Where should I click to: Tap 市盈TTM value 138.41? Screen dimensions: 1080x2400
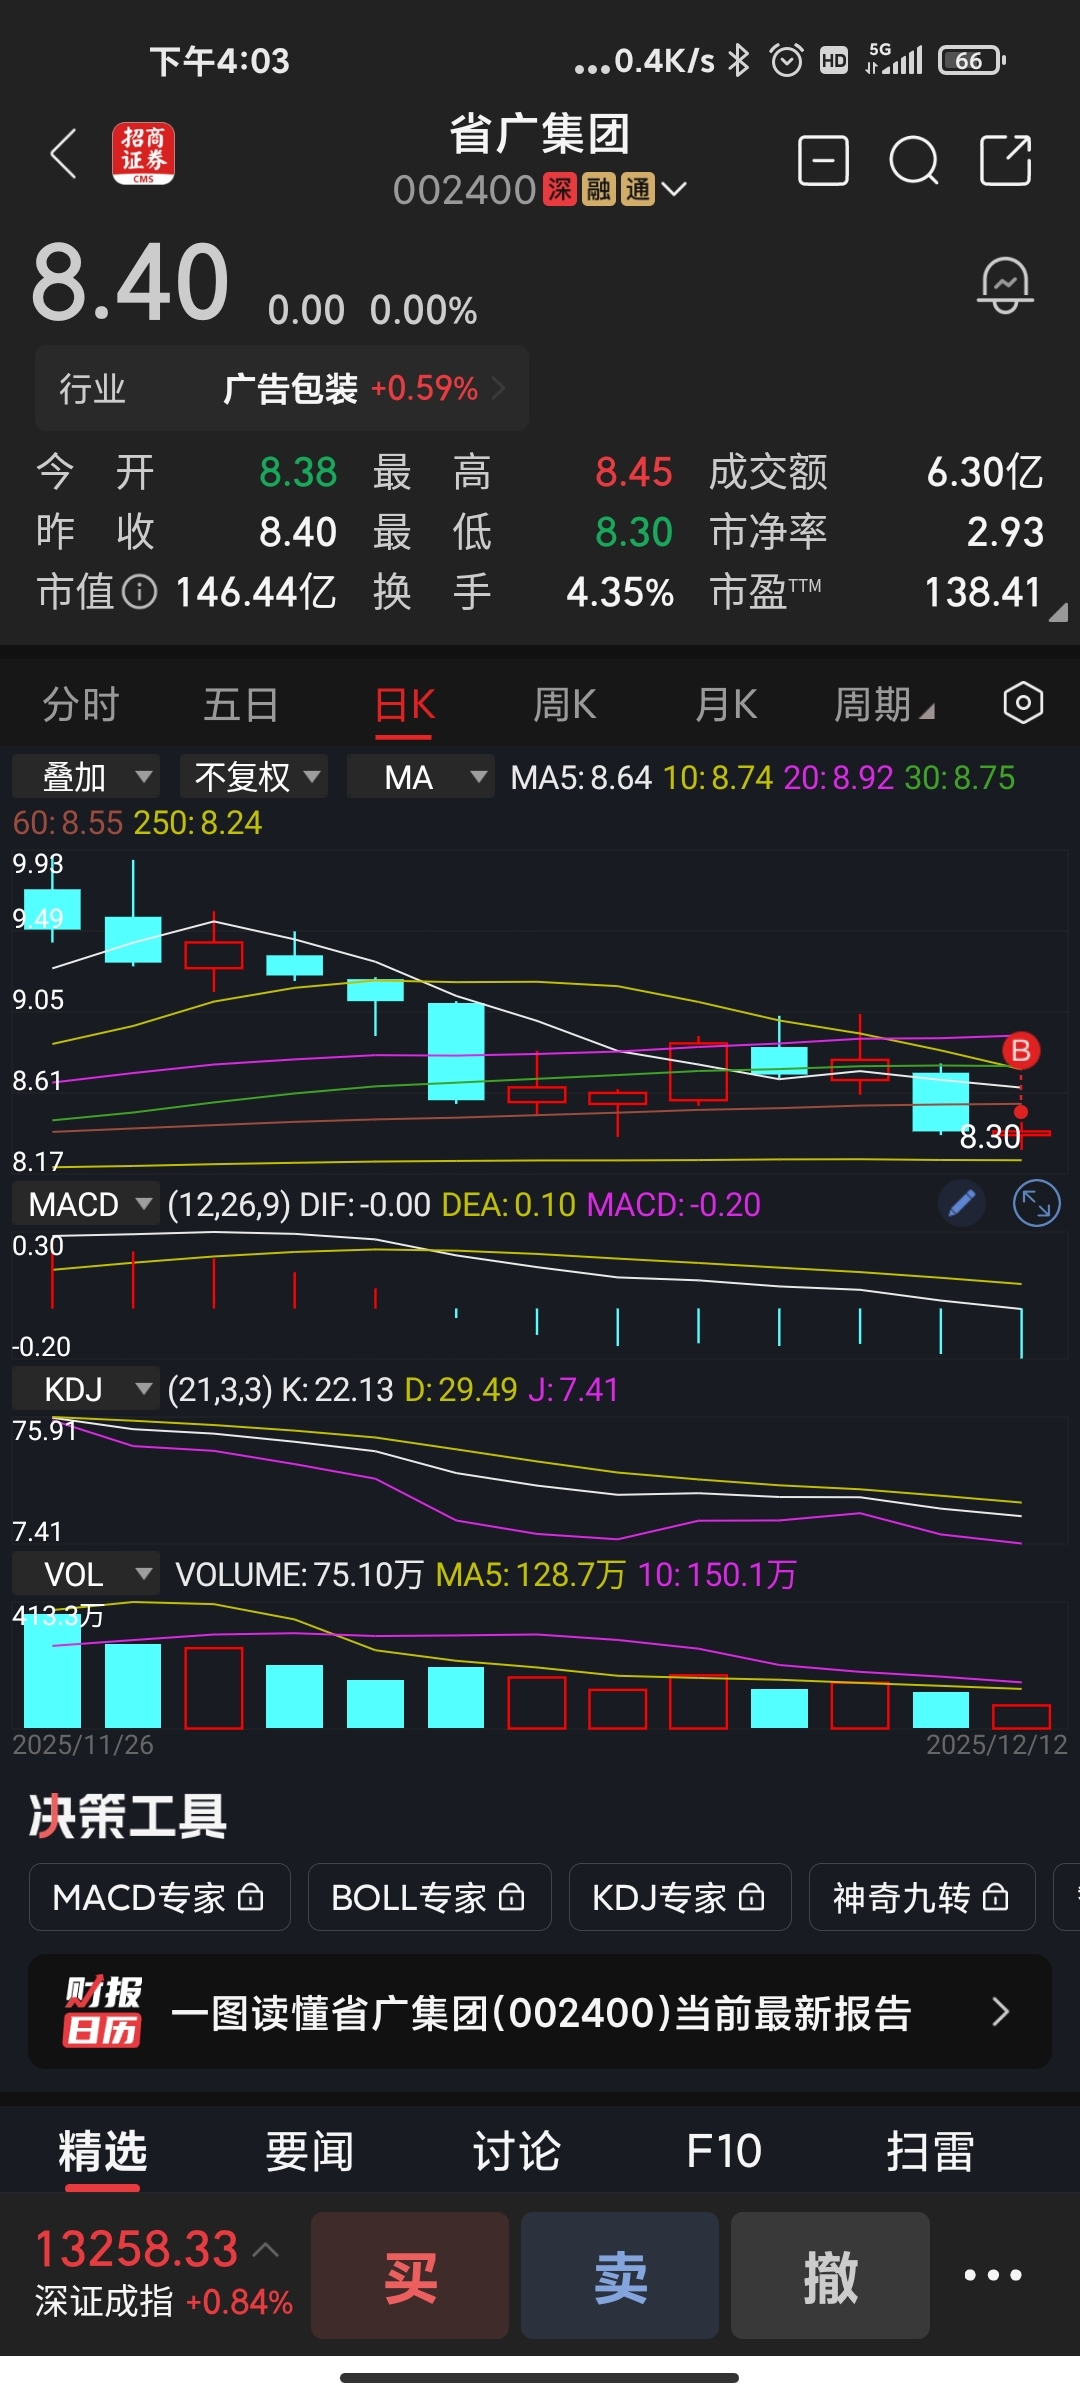984,592
